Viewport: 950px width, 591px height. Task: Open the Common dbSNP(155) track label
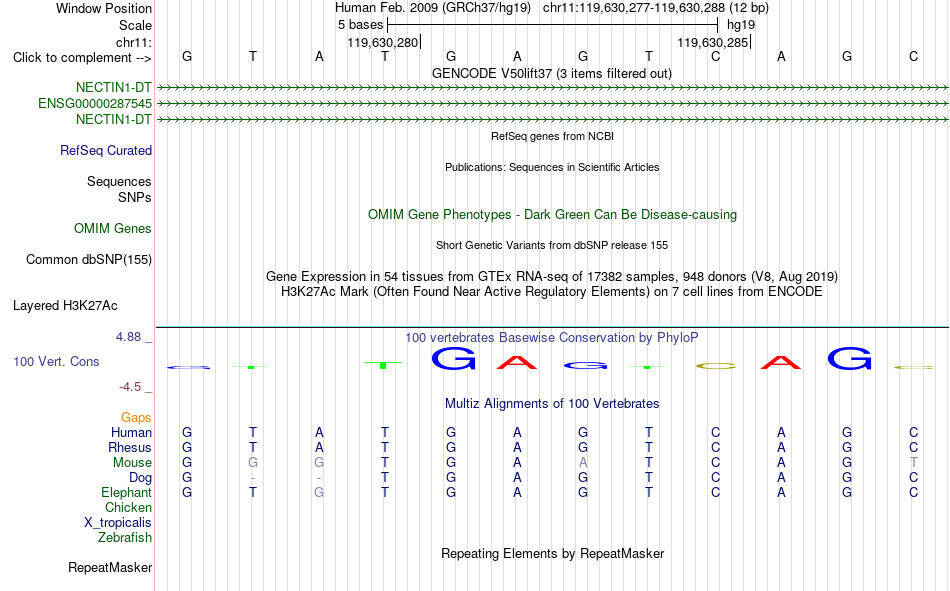point(89,259)
